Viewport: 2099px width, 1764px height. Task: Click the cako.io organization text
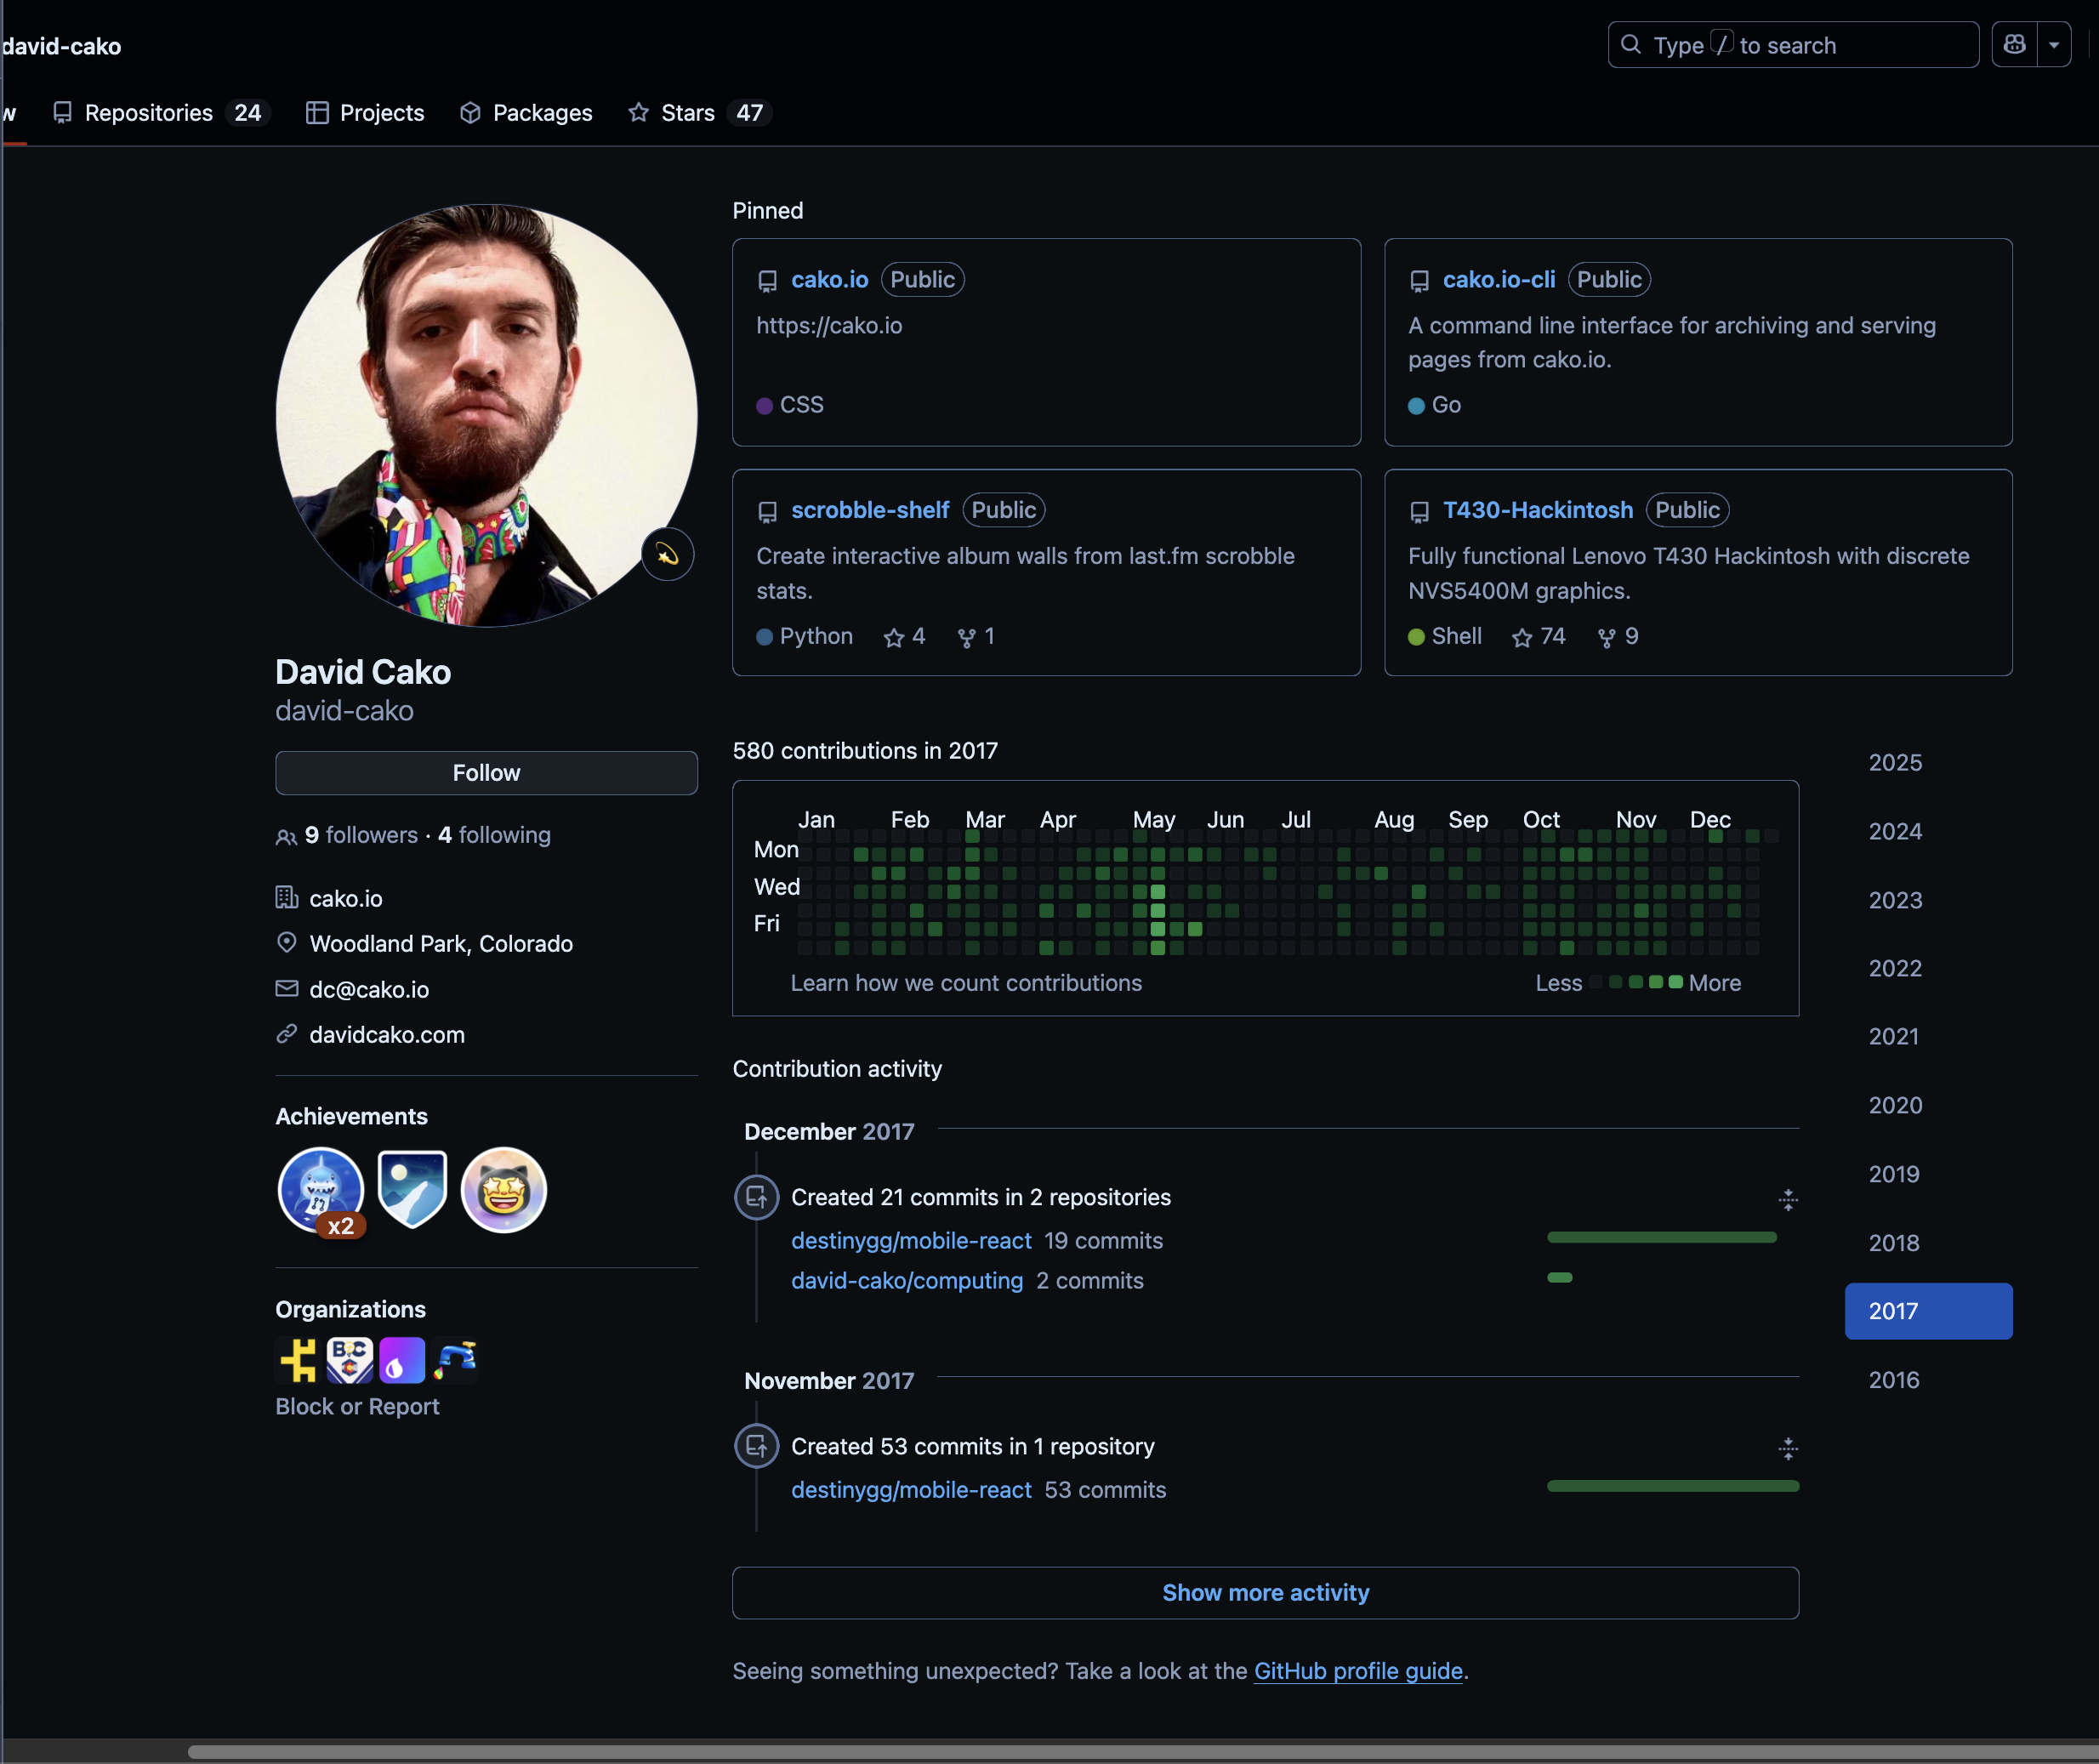[346, 899]
